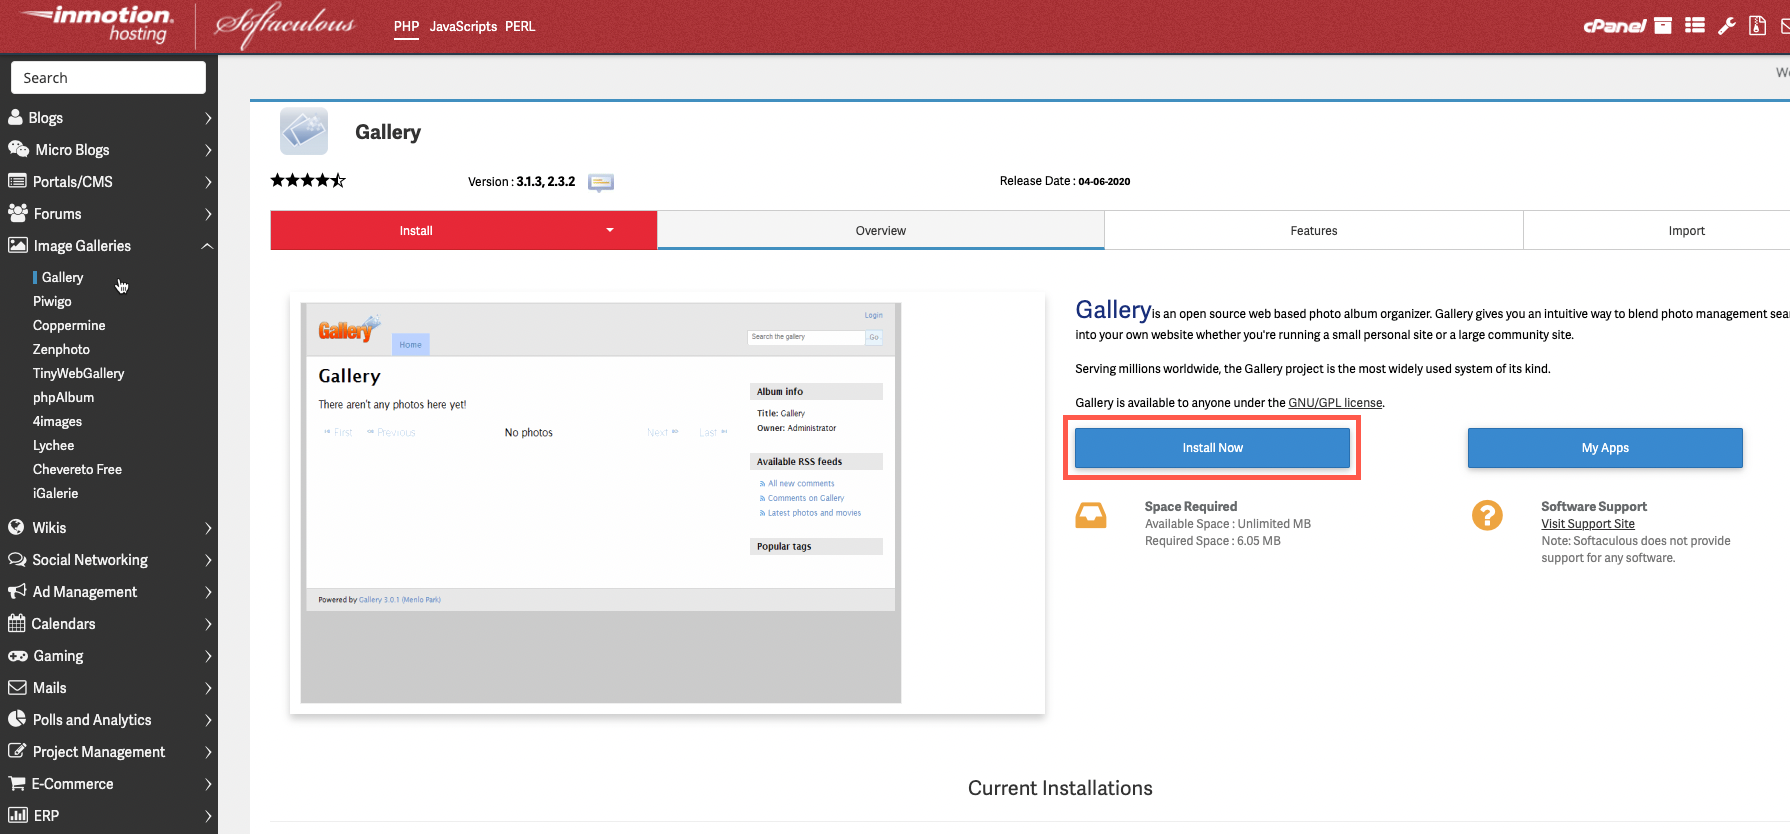1790x834 pixels.
Task: Switch to the Features tab
Action: point(1313,231)
